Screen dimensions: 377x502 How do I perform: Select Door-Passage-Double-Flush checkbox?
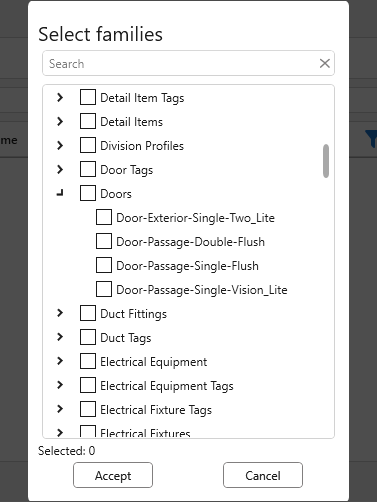click(104, 241)
